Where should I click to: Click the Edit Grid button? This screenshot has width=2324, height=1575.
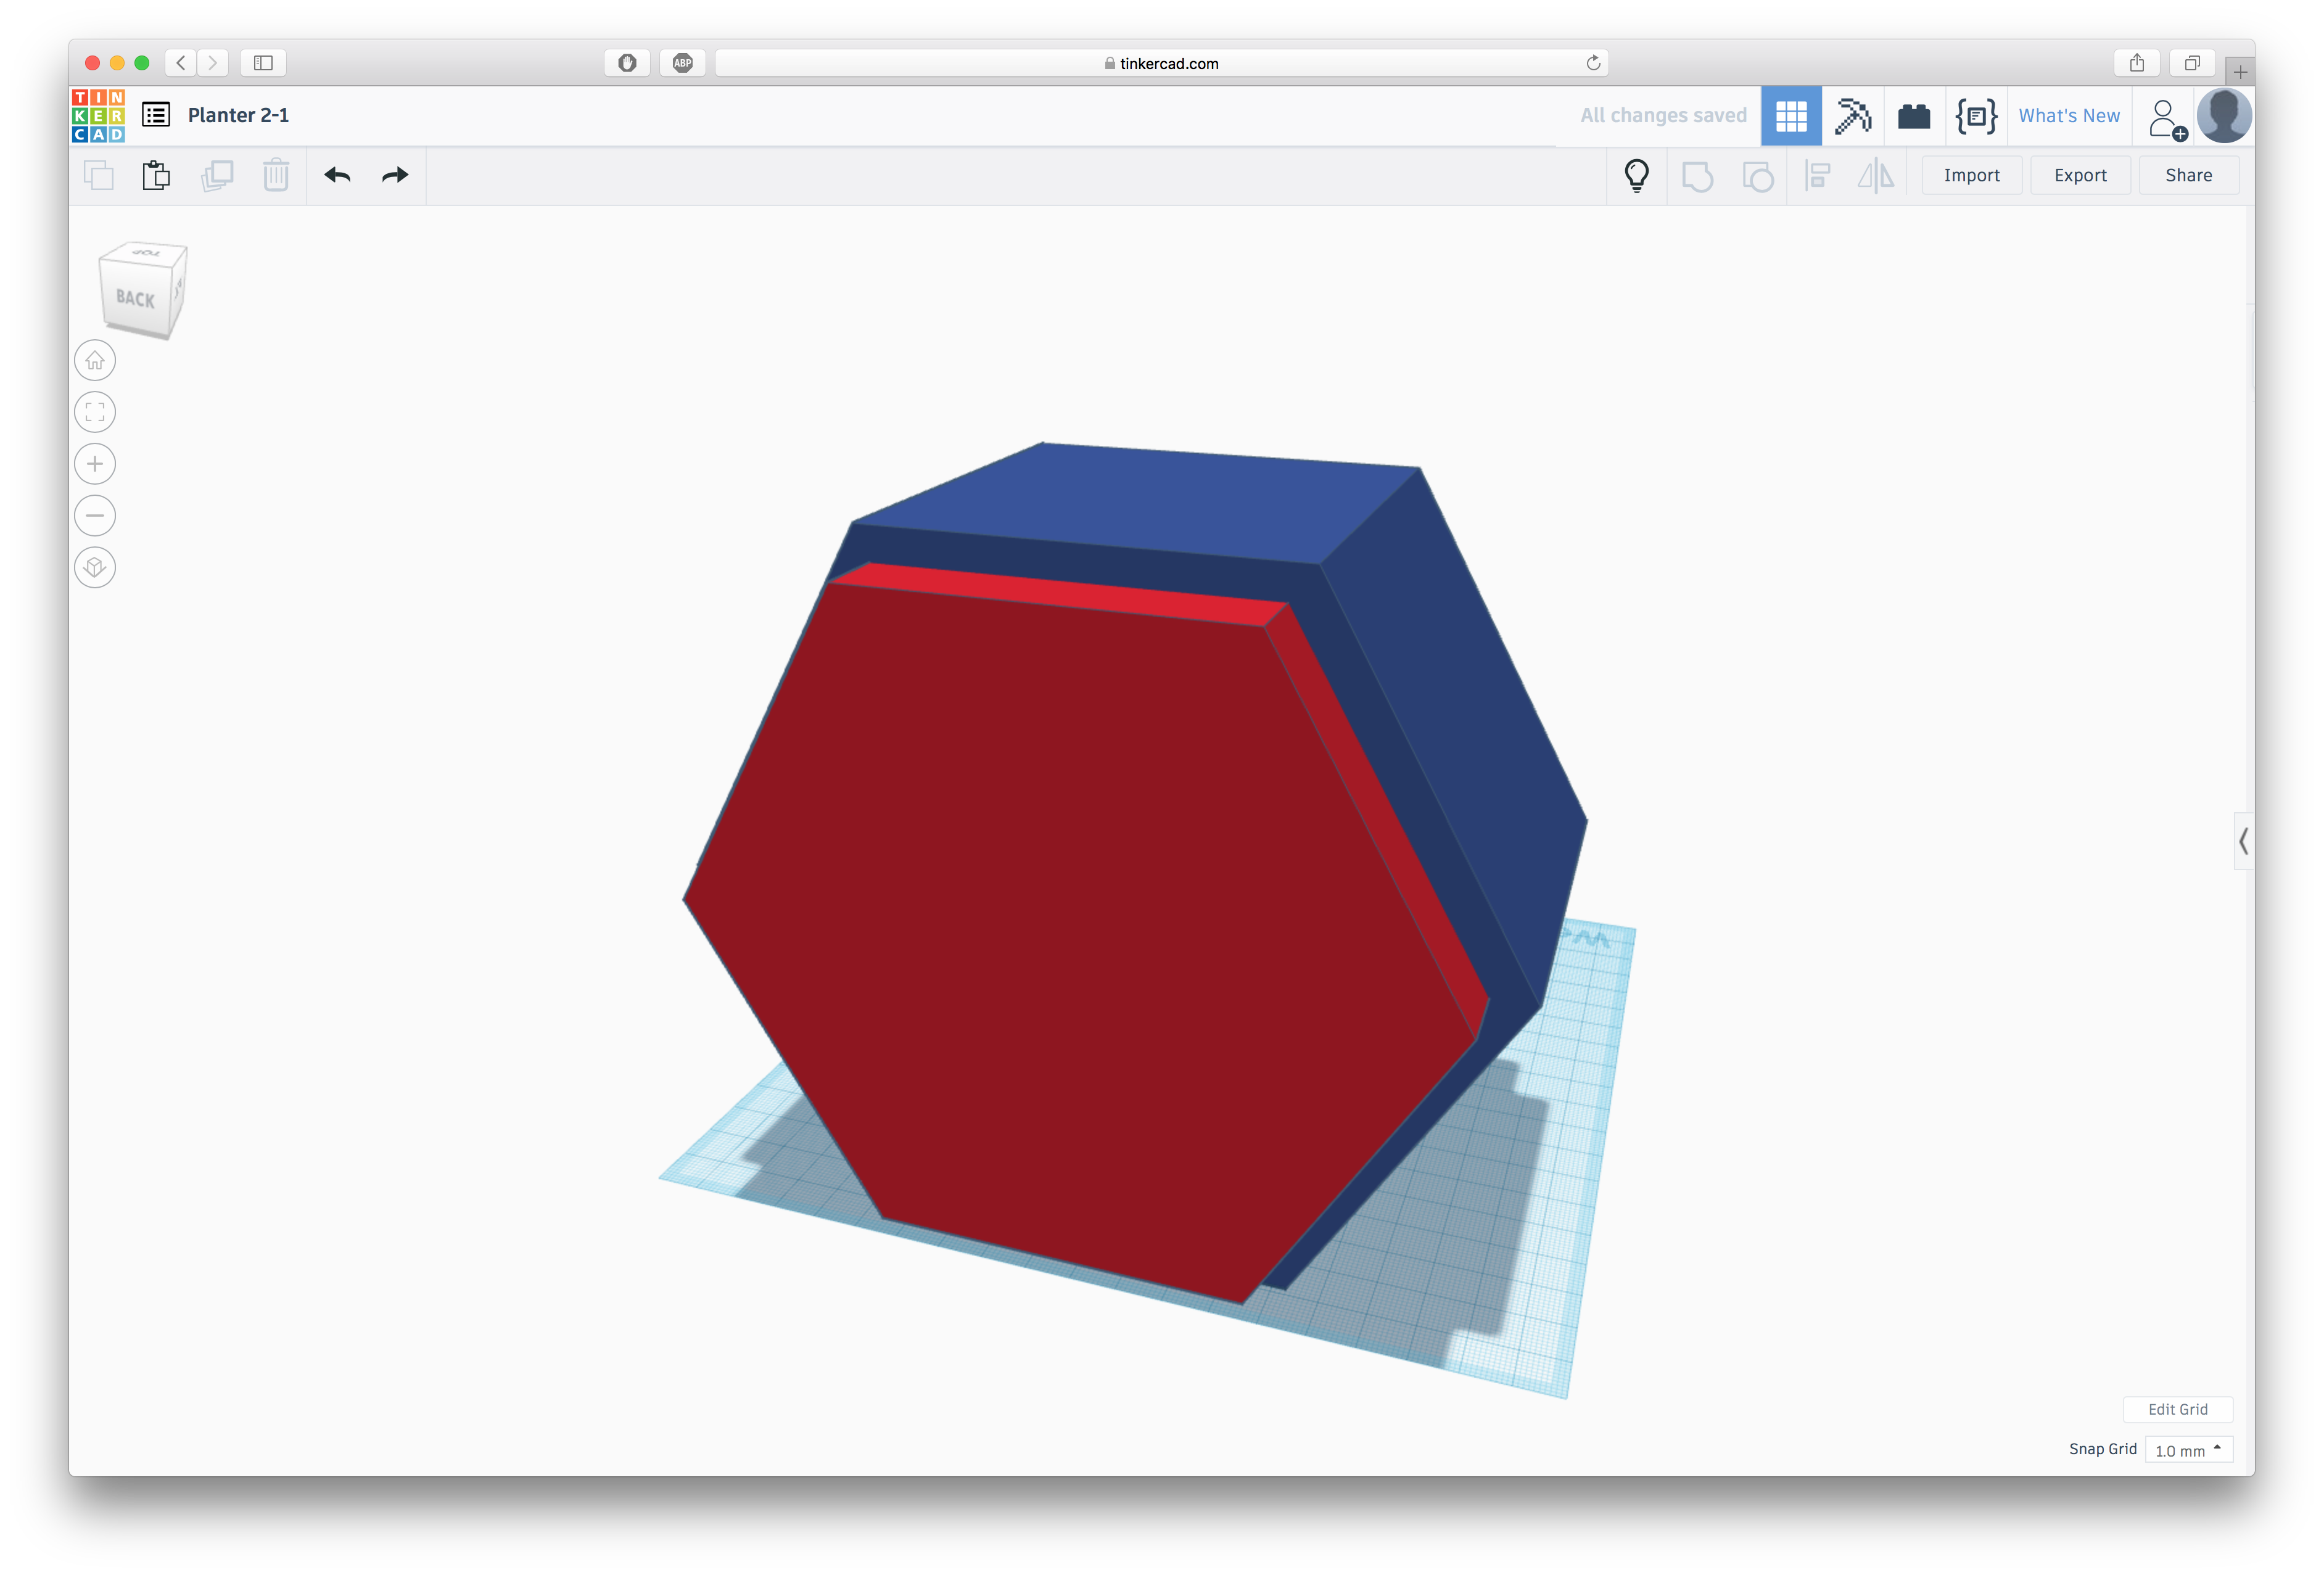[2177, 1409]
